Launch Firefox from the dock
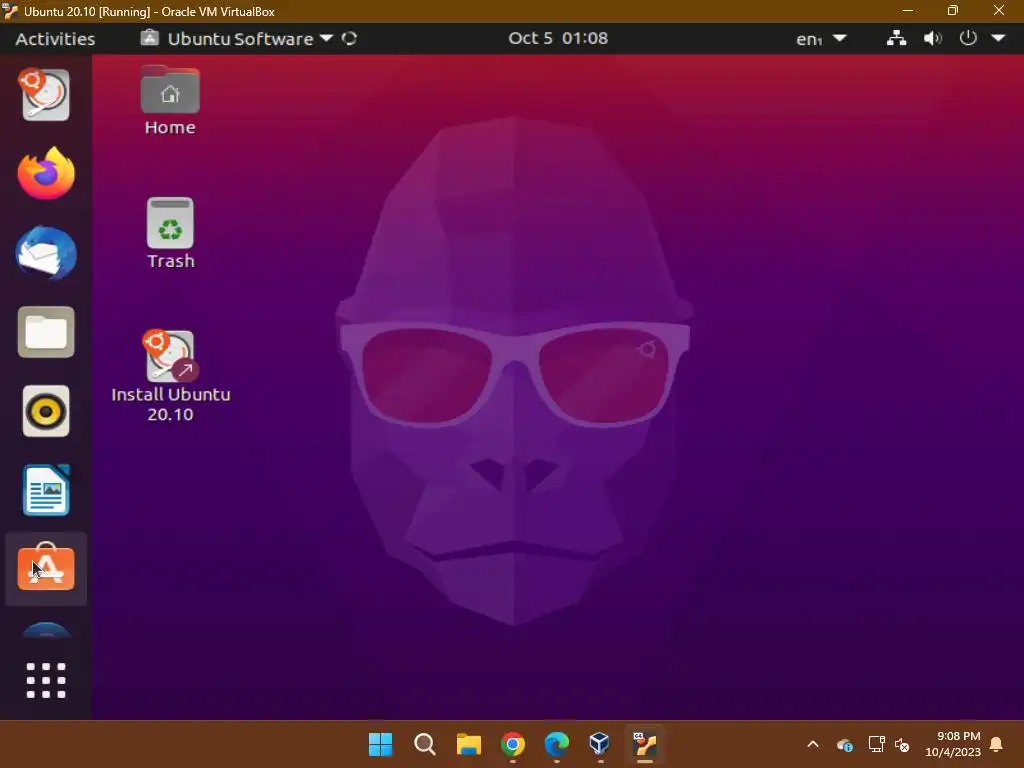 tap(46, 174)
